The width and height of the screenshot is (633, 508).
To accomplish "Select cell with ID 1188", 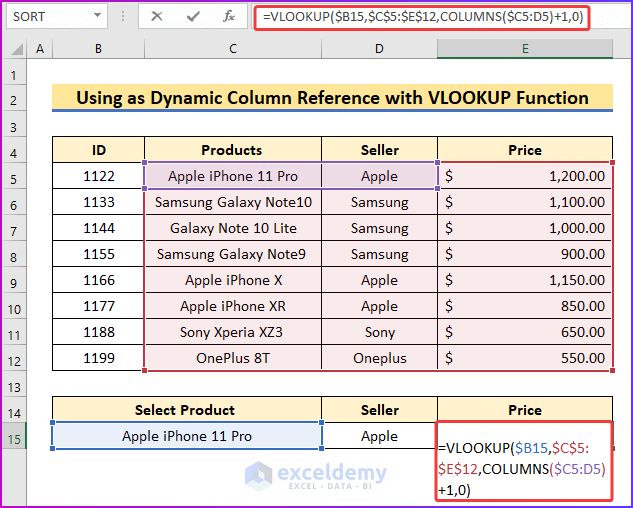I will 99,332.
